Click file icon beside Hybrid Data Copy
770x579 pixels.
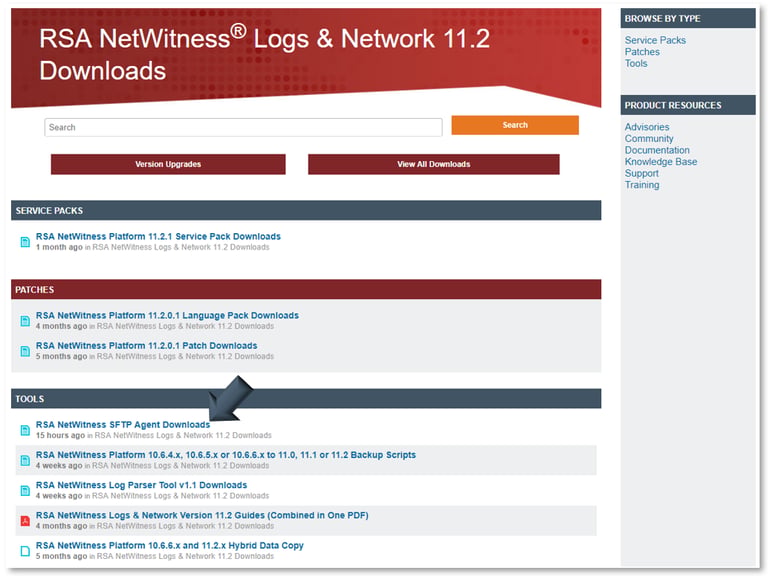click(x=25, y=551)
